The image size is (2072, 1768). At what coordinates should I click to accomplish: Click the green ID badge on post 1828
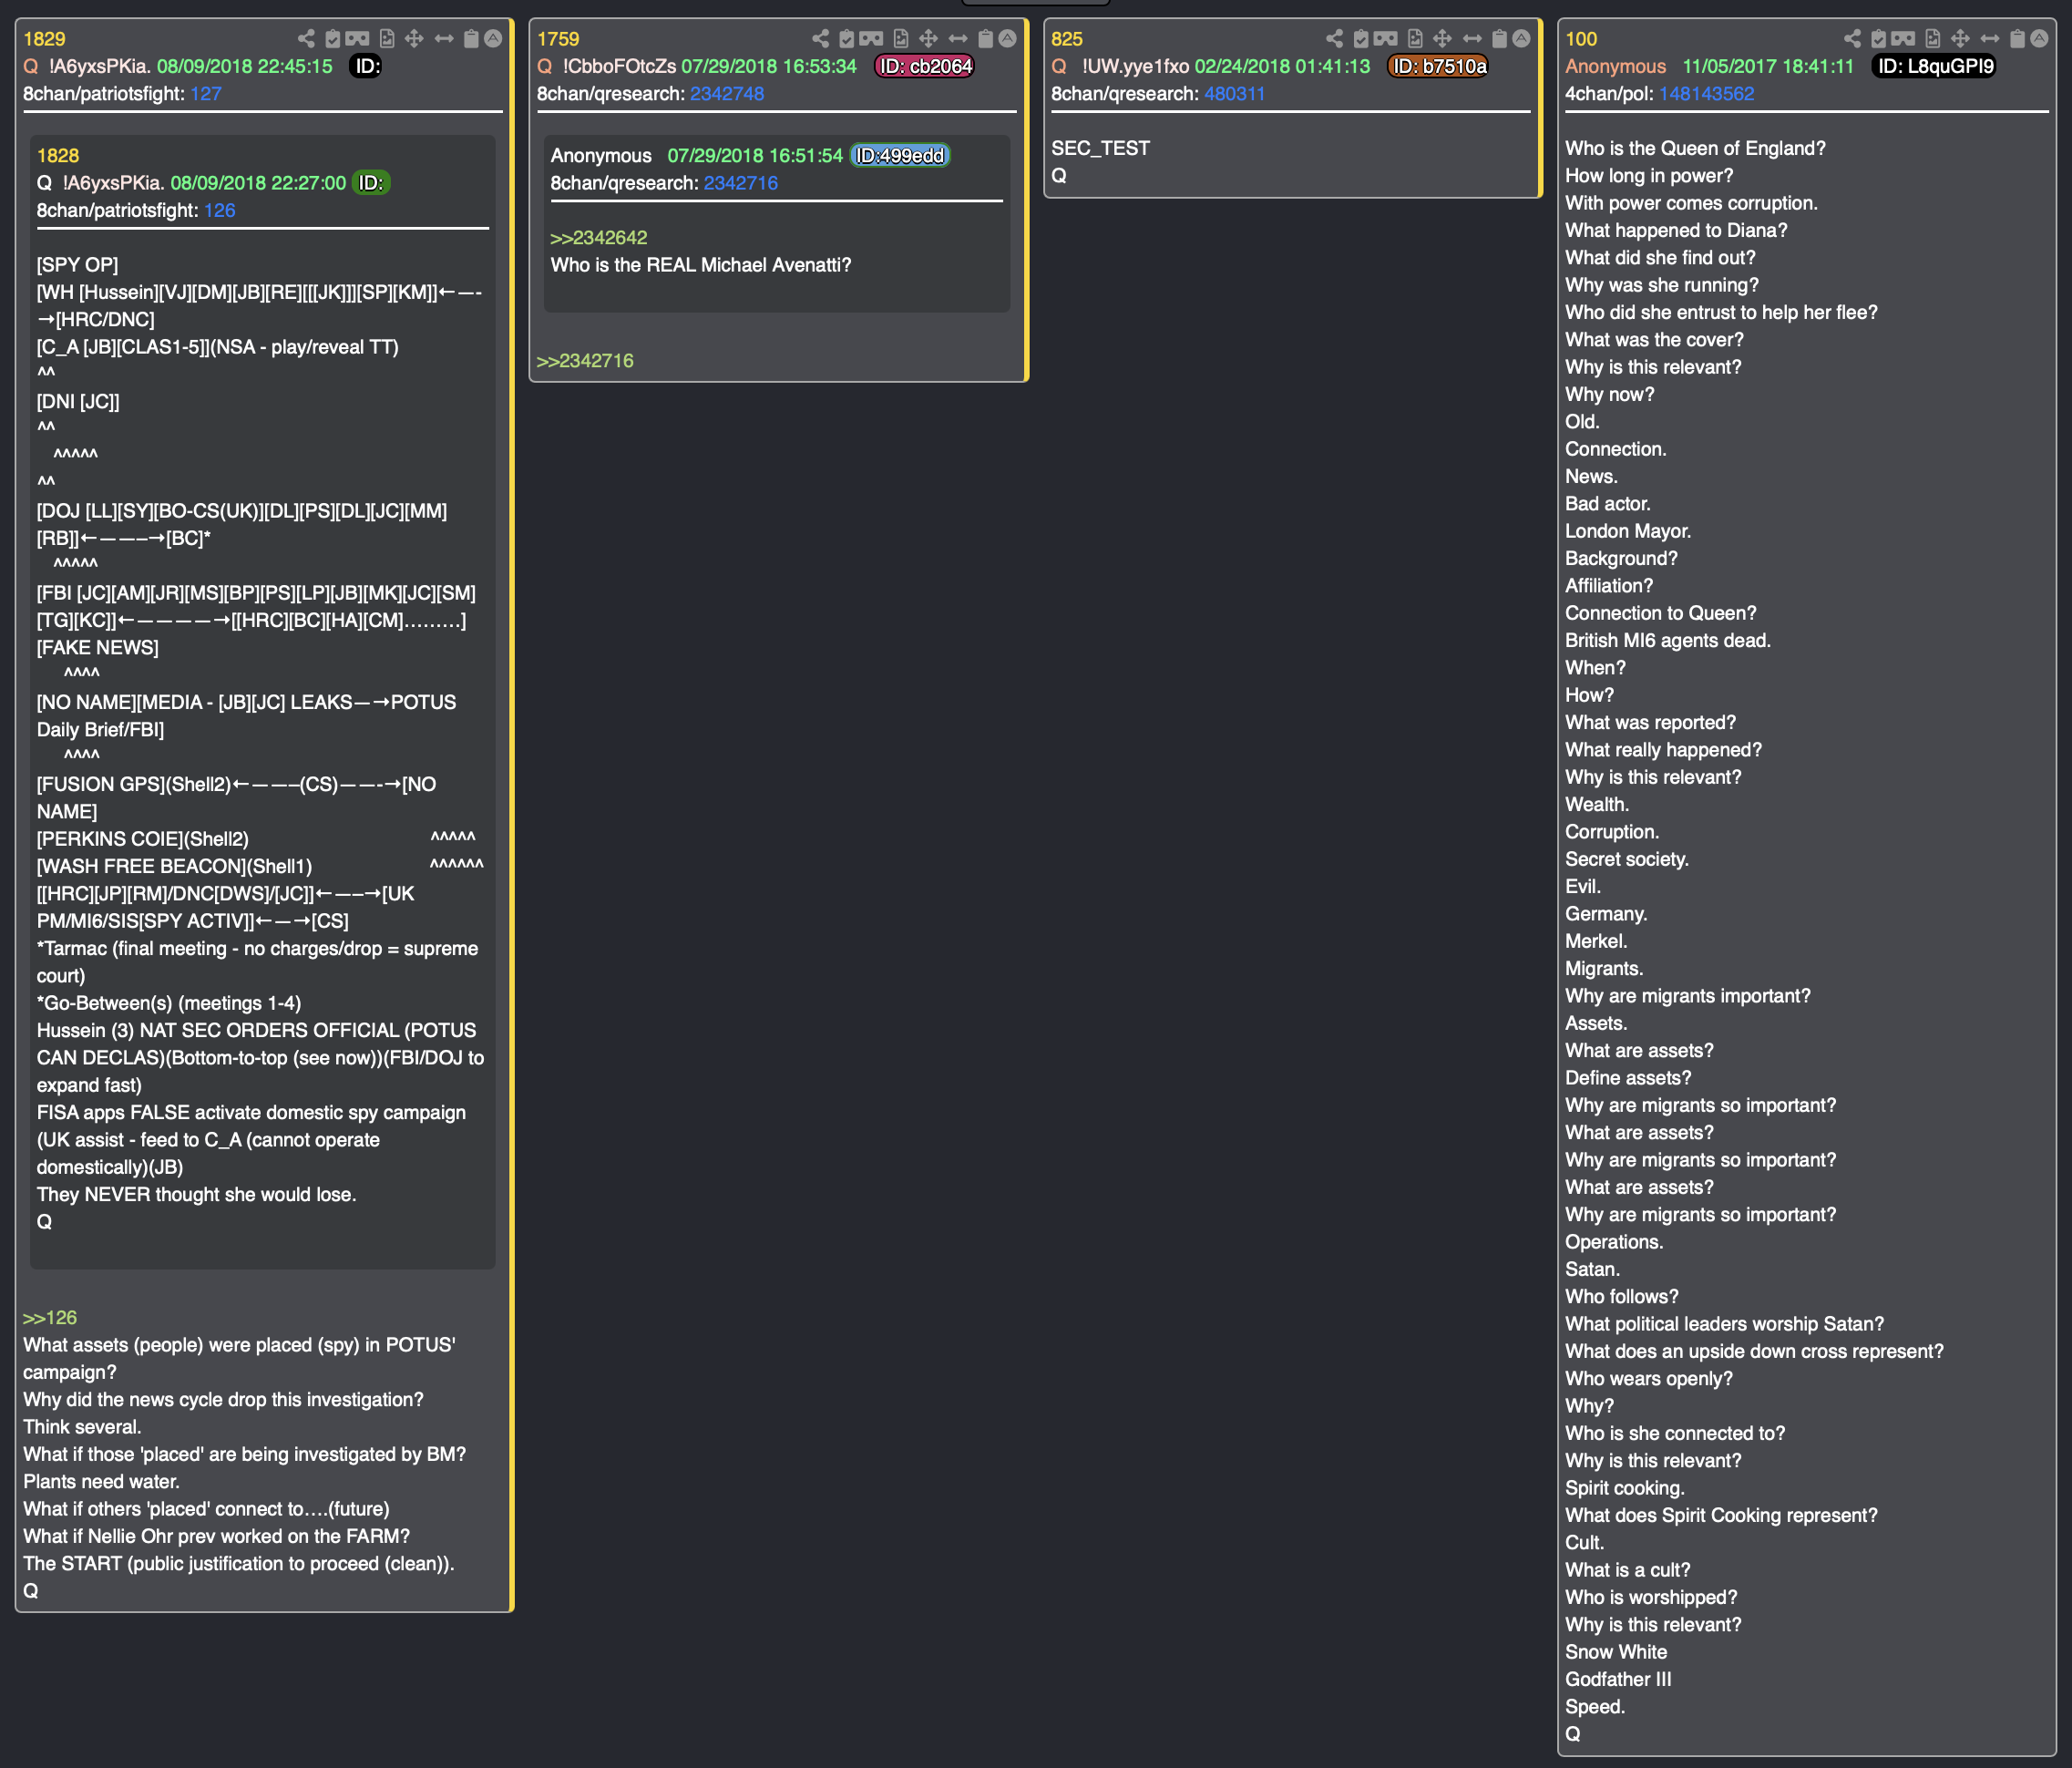click(x=371, y=184)
